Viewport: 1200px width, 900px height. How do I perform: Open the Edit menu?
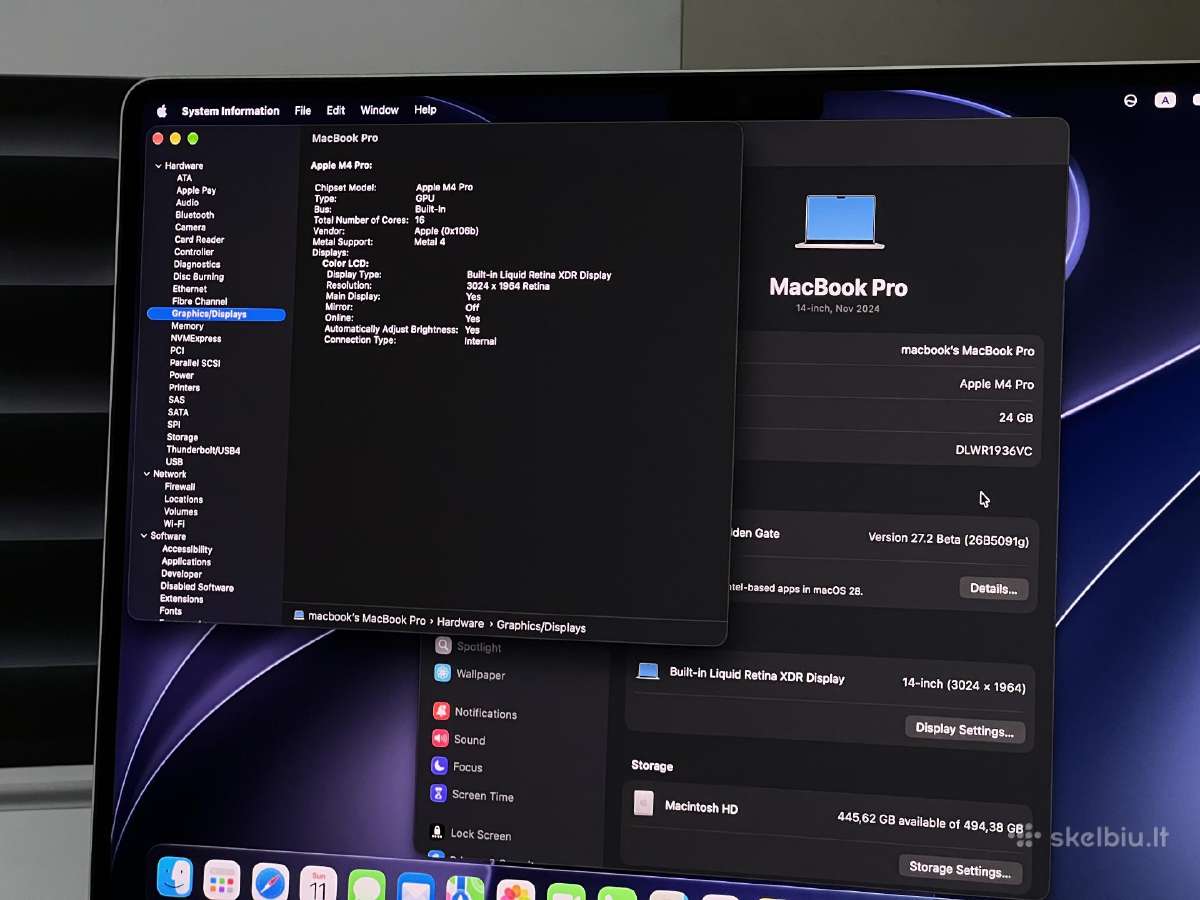pos(336,111)
